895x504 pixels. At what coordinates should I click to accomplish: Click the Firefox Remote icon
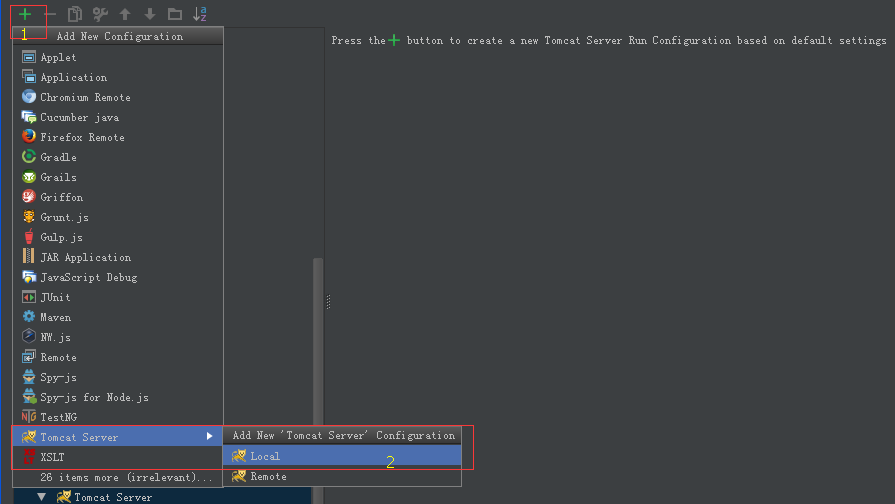pyautogui.click(x=29, y=136)
